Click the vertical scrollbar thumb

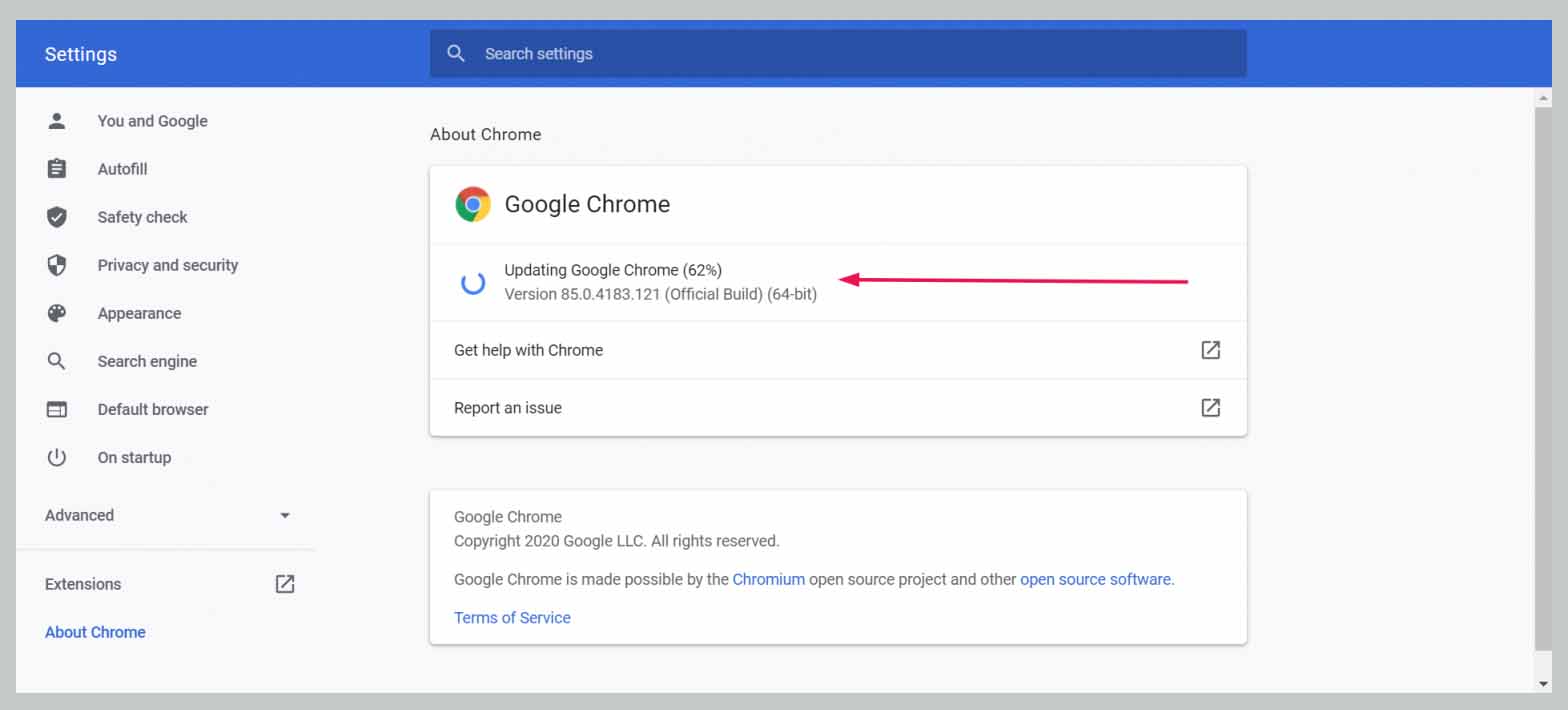[1544, 378]
